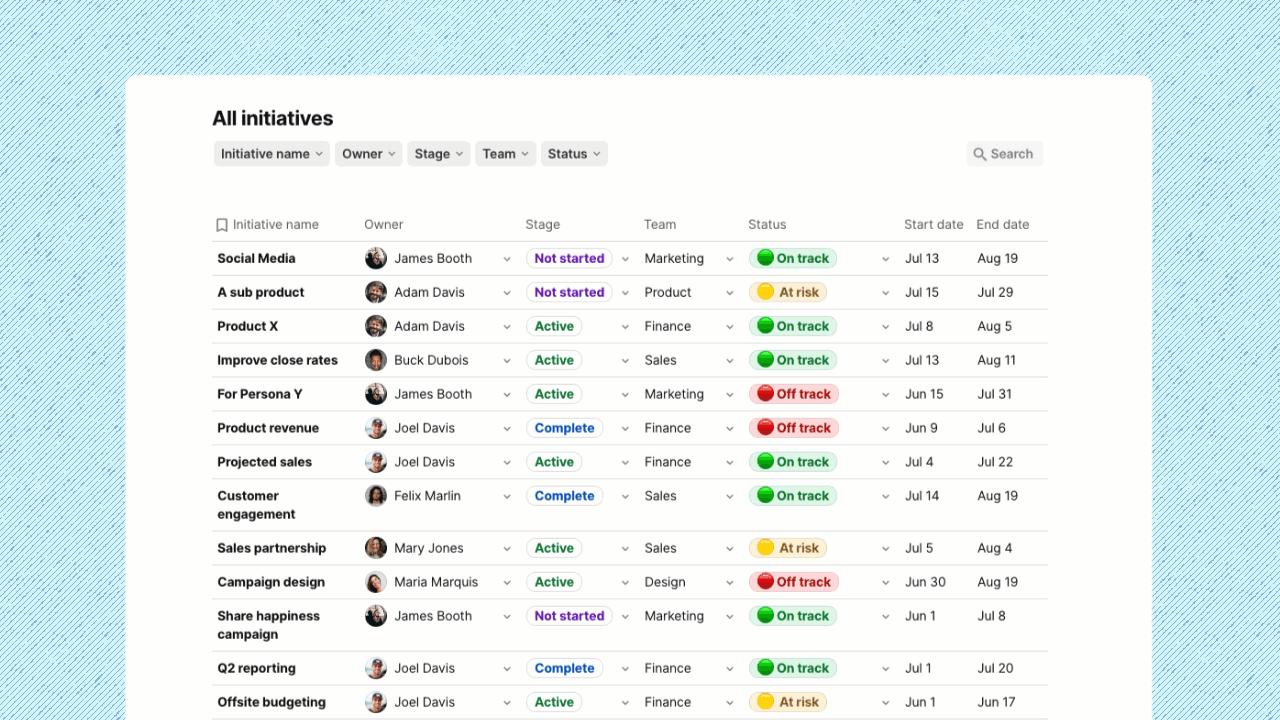Click Joel Davis's avatar in Projected sales row
Image resolution: width=1280 pixels, height=720 pixels.
pyautogui.click(x=376, y=462)
